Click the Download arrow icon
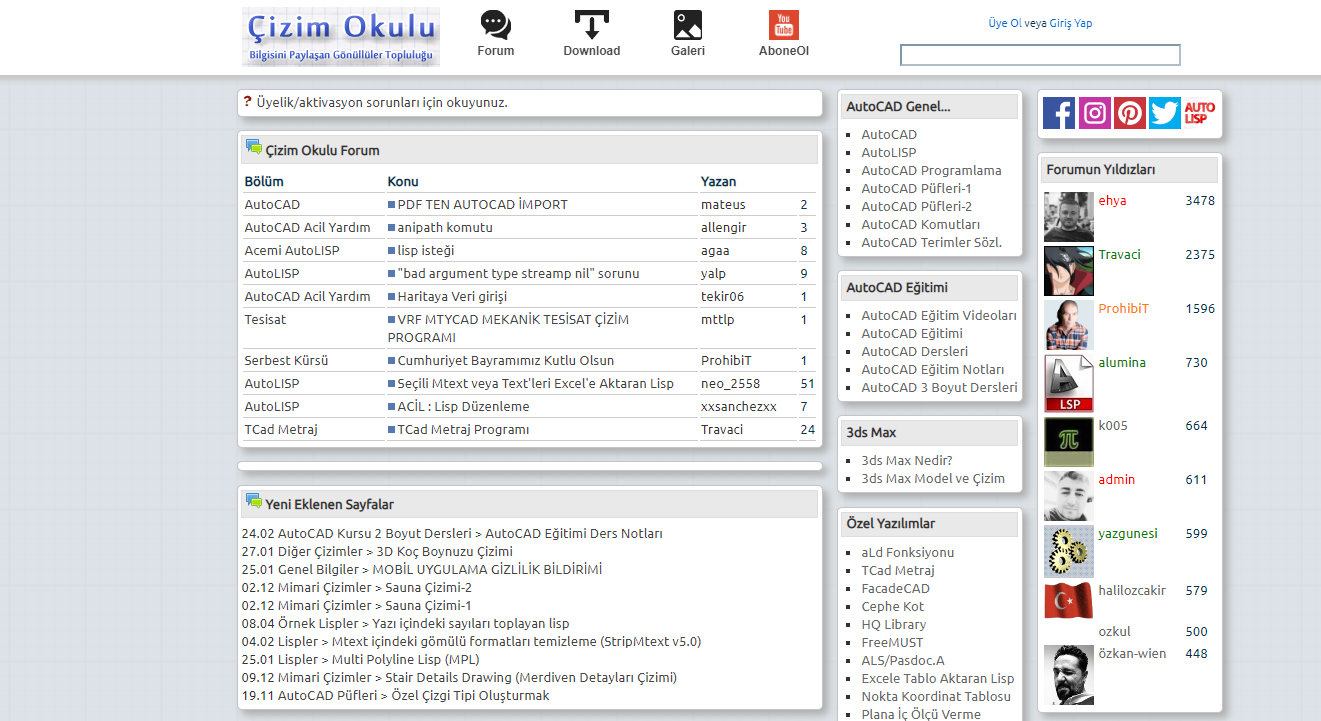Screen dimensions: 1321x721 [591, 24]
